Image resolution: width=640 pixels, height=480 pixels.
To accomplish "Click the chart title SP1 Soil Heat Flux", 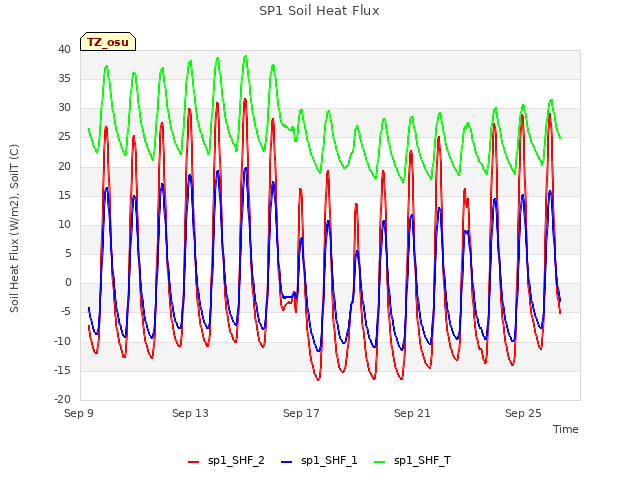I will (319, 11).
